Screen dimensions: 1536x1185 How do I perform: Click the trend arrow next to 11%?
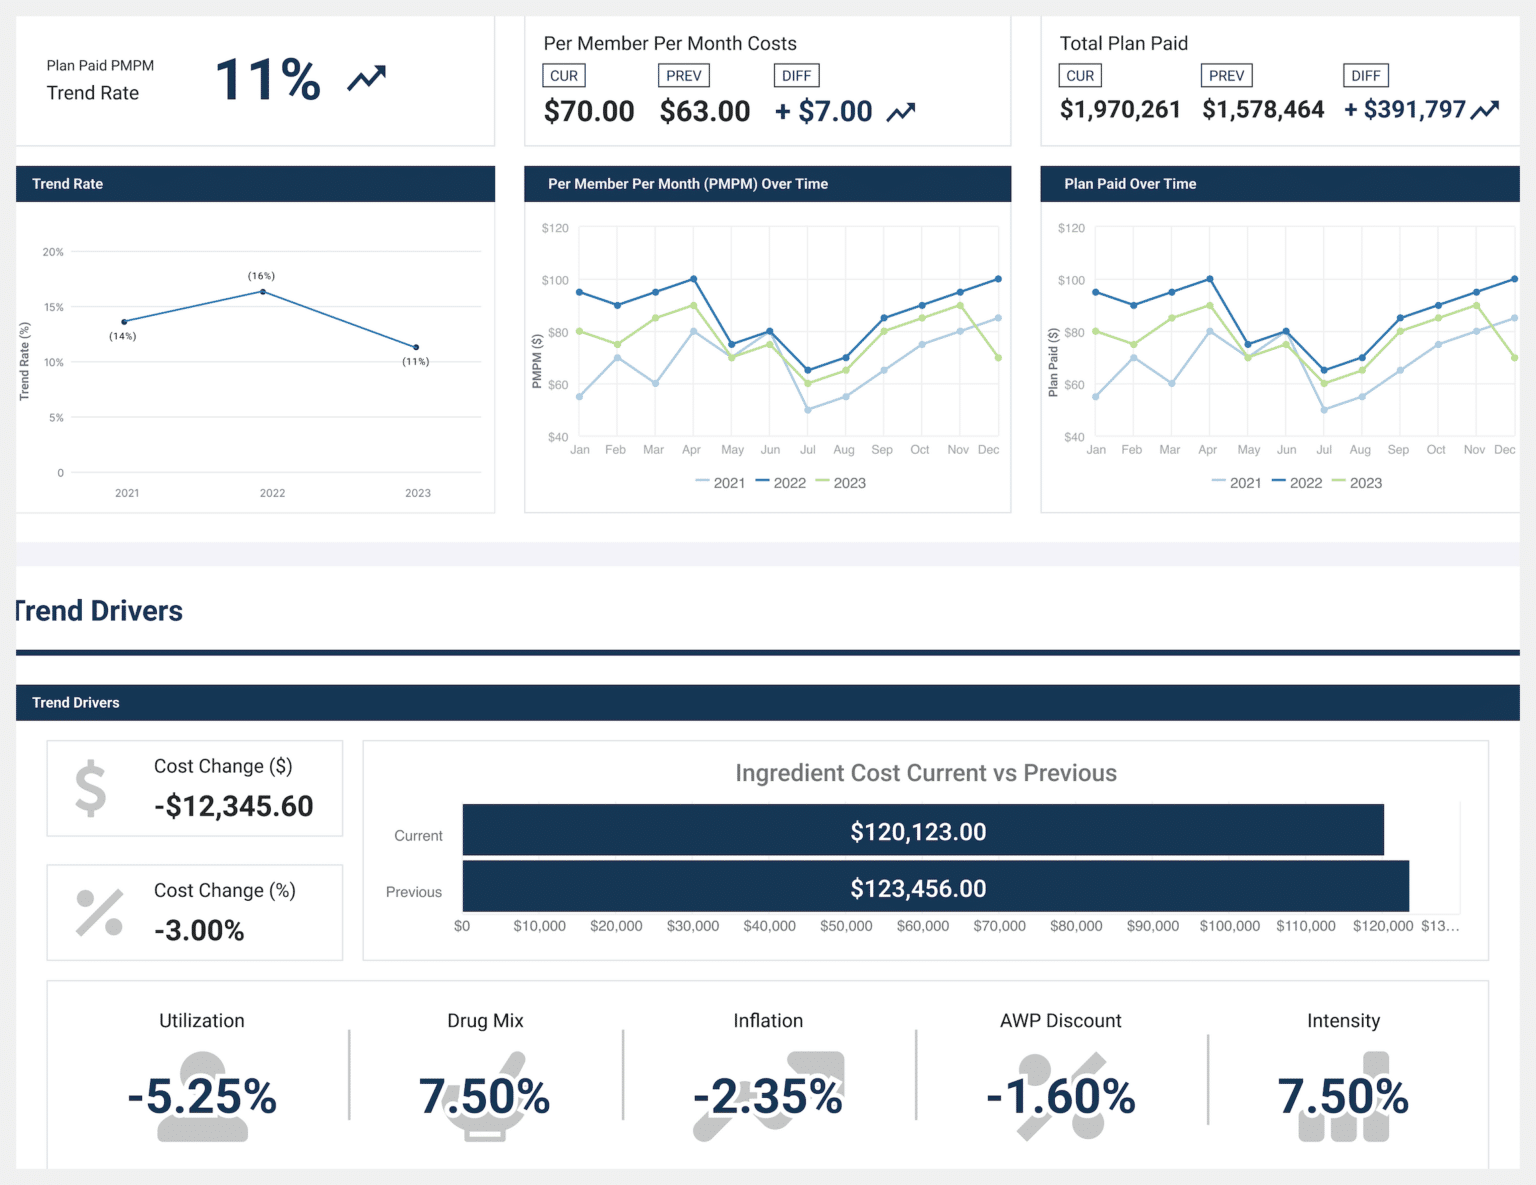point(366,77)
